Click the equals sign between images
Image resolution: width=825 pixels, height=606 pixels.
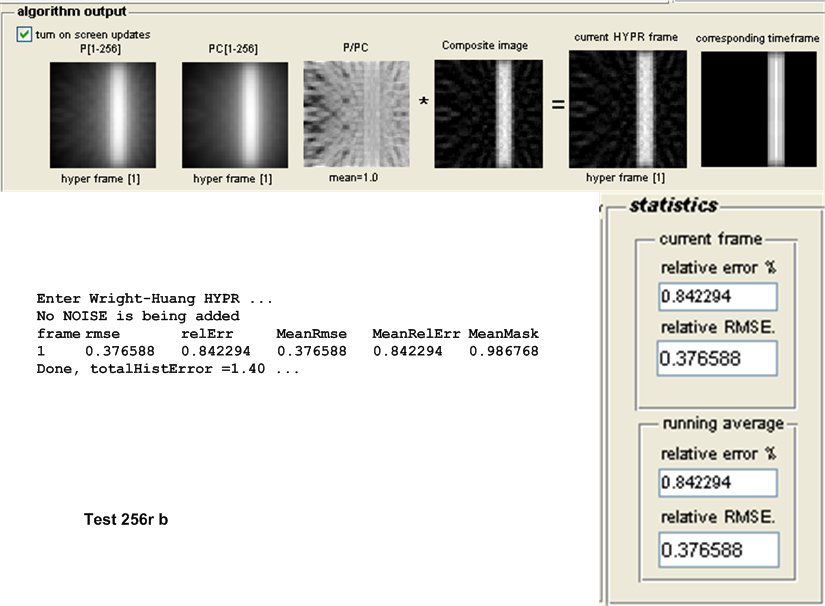click(556, 104)
